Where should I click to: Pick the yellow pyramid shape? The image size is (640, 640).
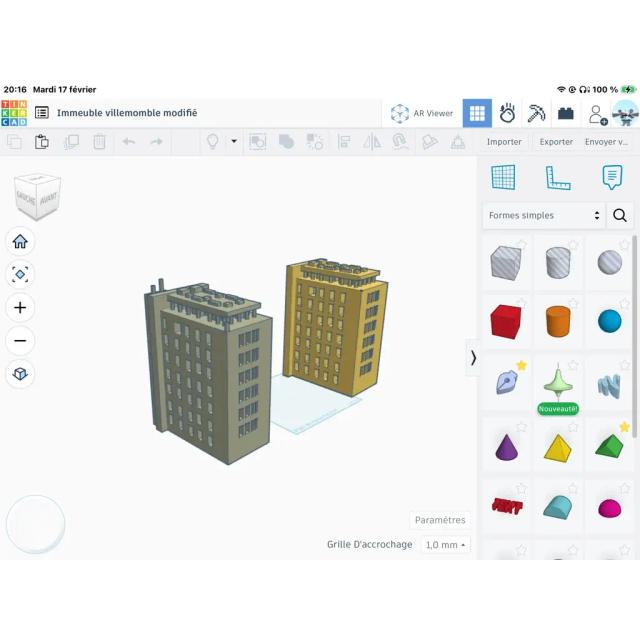pyautogui.click(x=558, y=448)
